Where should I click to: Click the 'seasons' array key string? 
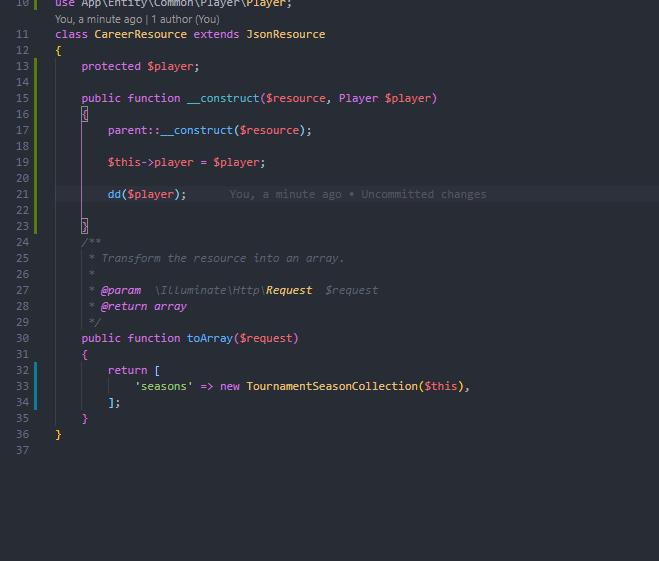(163, 386)
